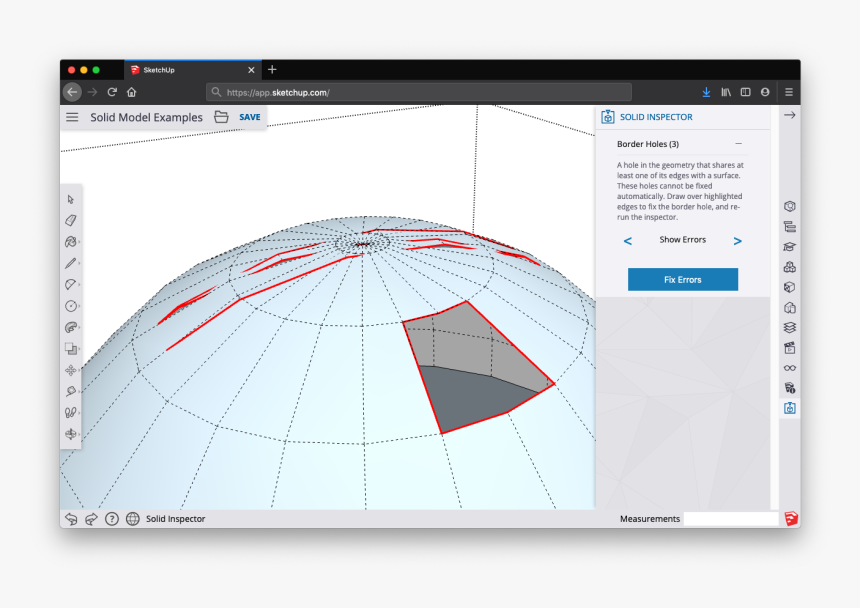Open the Layers panel icon
The height and width of the screenshot is (608, 860).
tap(790, 327)
